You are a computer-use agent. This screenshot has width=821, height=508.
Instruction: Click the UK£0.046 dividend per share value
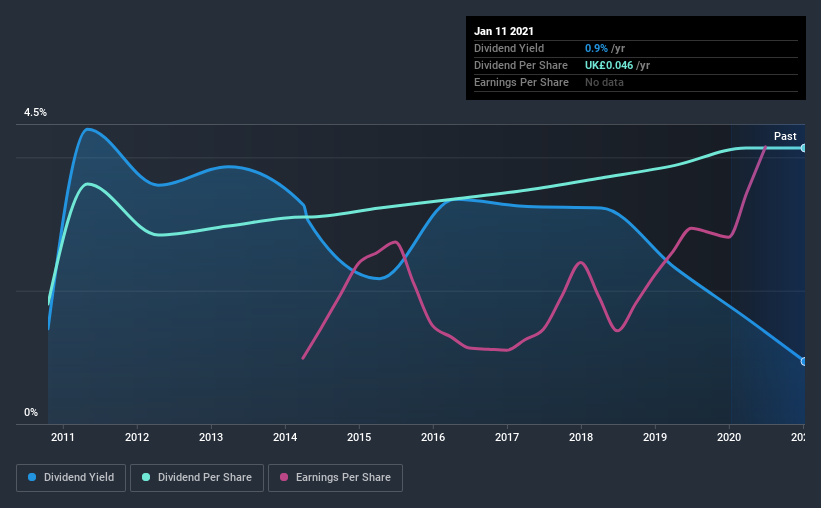(609, 65)
